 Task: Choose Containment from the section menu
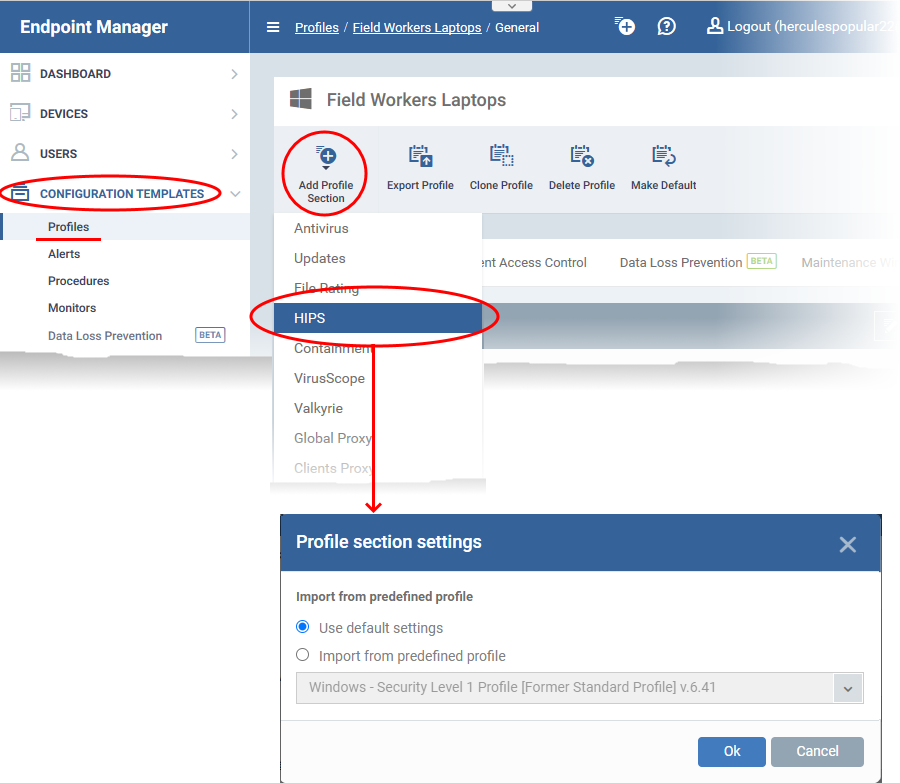pos(378,348)
